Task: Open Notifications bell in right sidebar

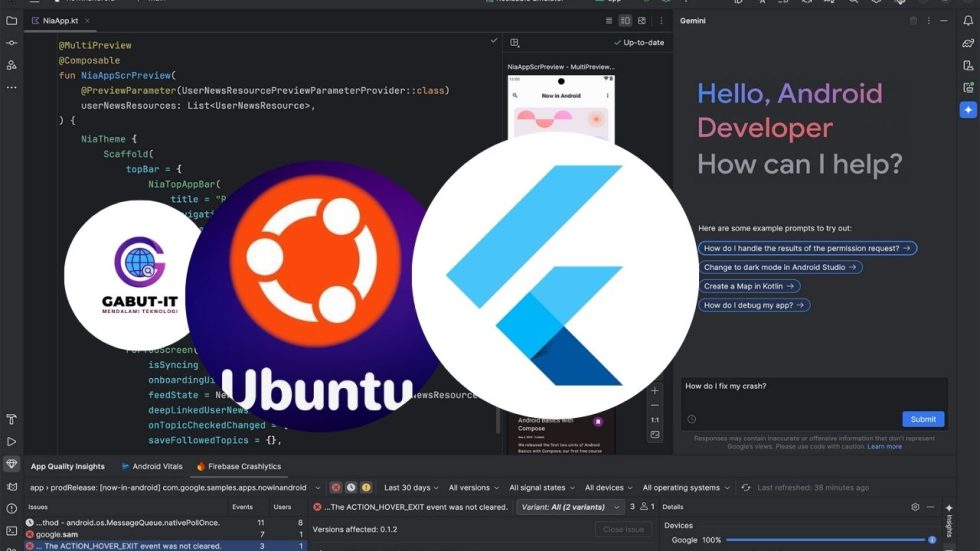Action: 968,21
